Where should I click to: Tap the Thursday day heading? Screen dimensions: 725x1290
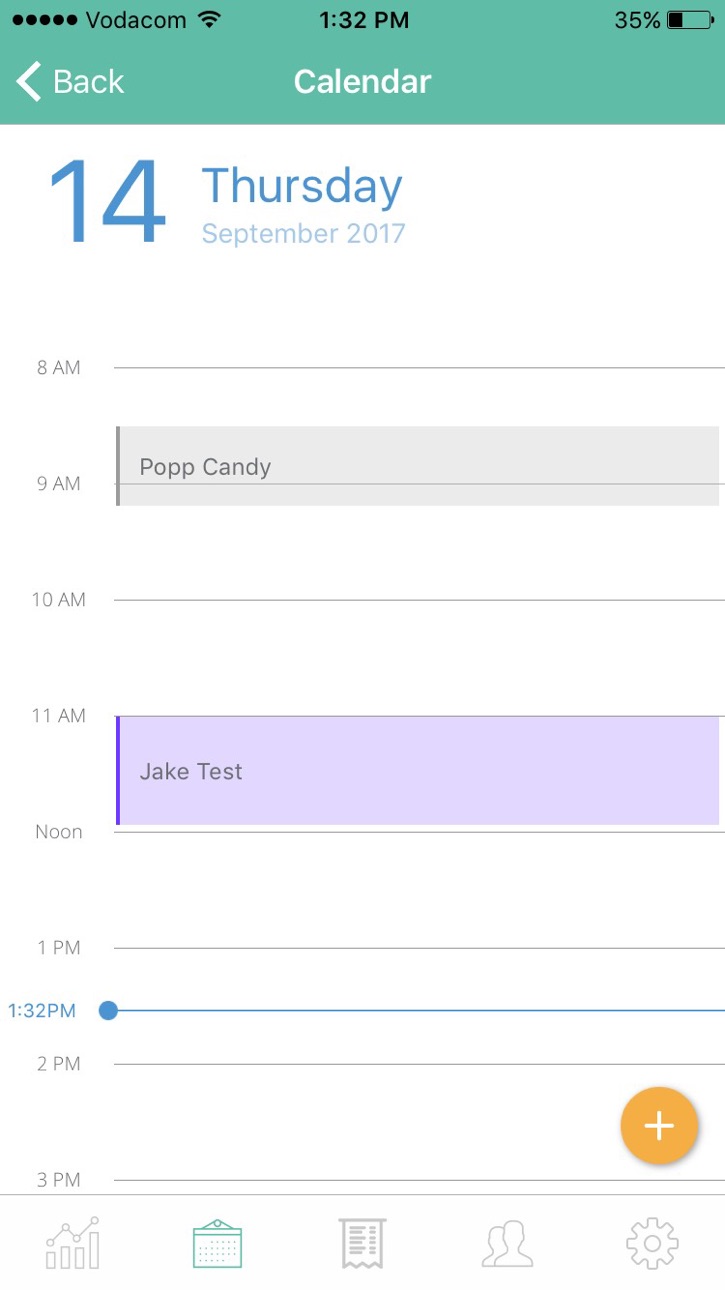(302, 186)
